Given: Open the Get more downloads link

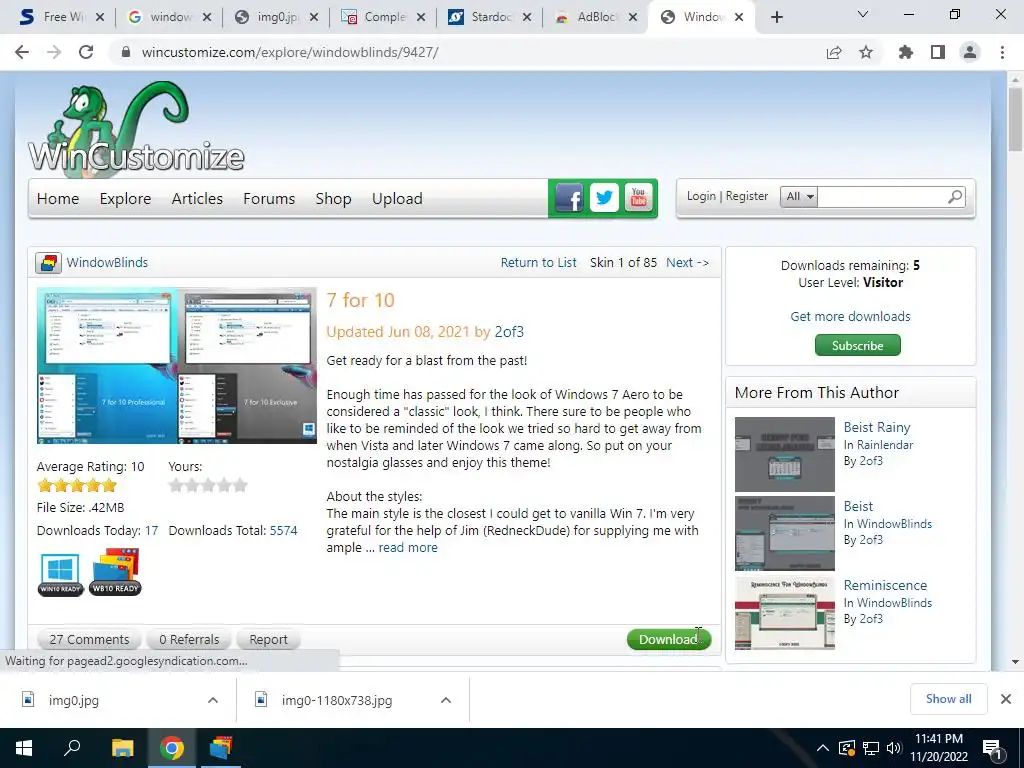Looking at the screenshot, I should pos(850,316).
